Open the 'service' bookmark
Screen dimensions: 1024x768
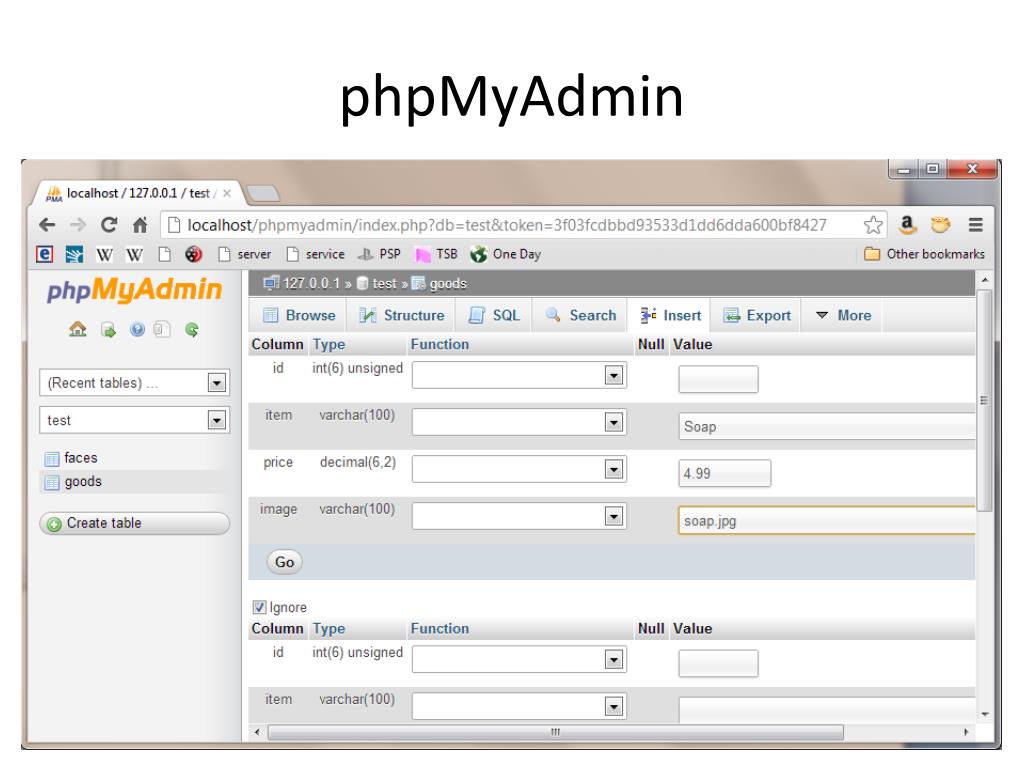(x=315, y=254)
